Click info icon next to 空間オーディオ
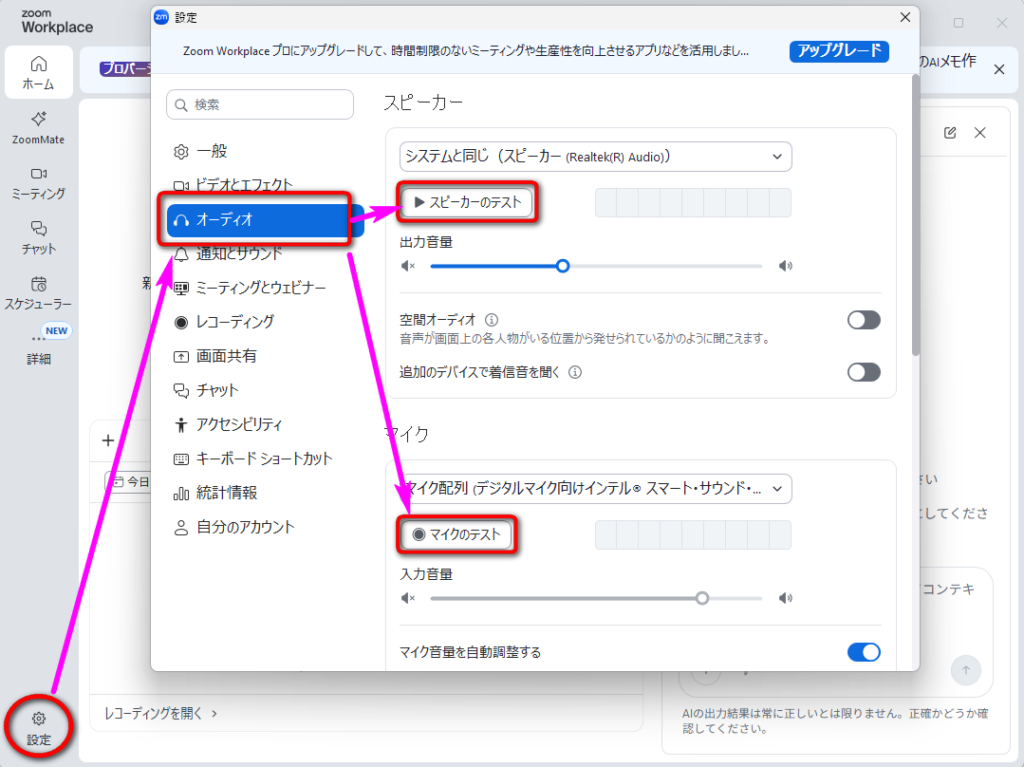The height and width of the screenshot is (767, 1024). pos(491,320)
